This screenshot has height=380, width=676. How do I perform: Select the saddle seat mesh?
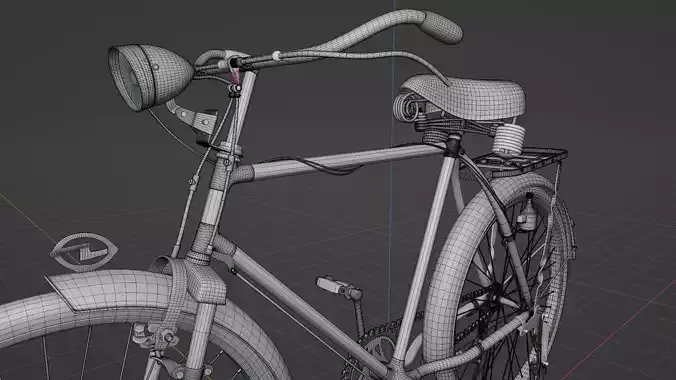coord(466,97)
